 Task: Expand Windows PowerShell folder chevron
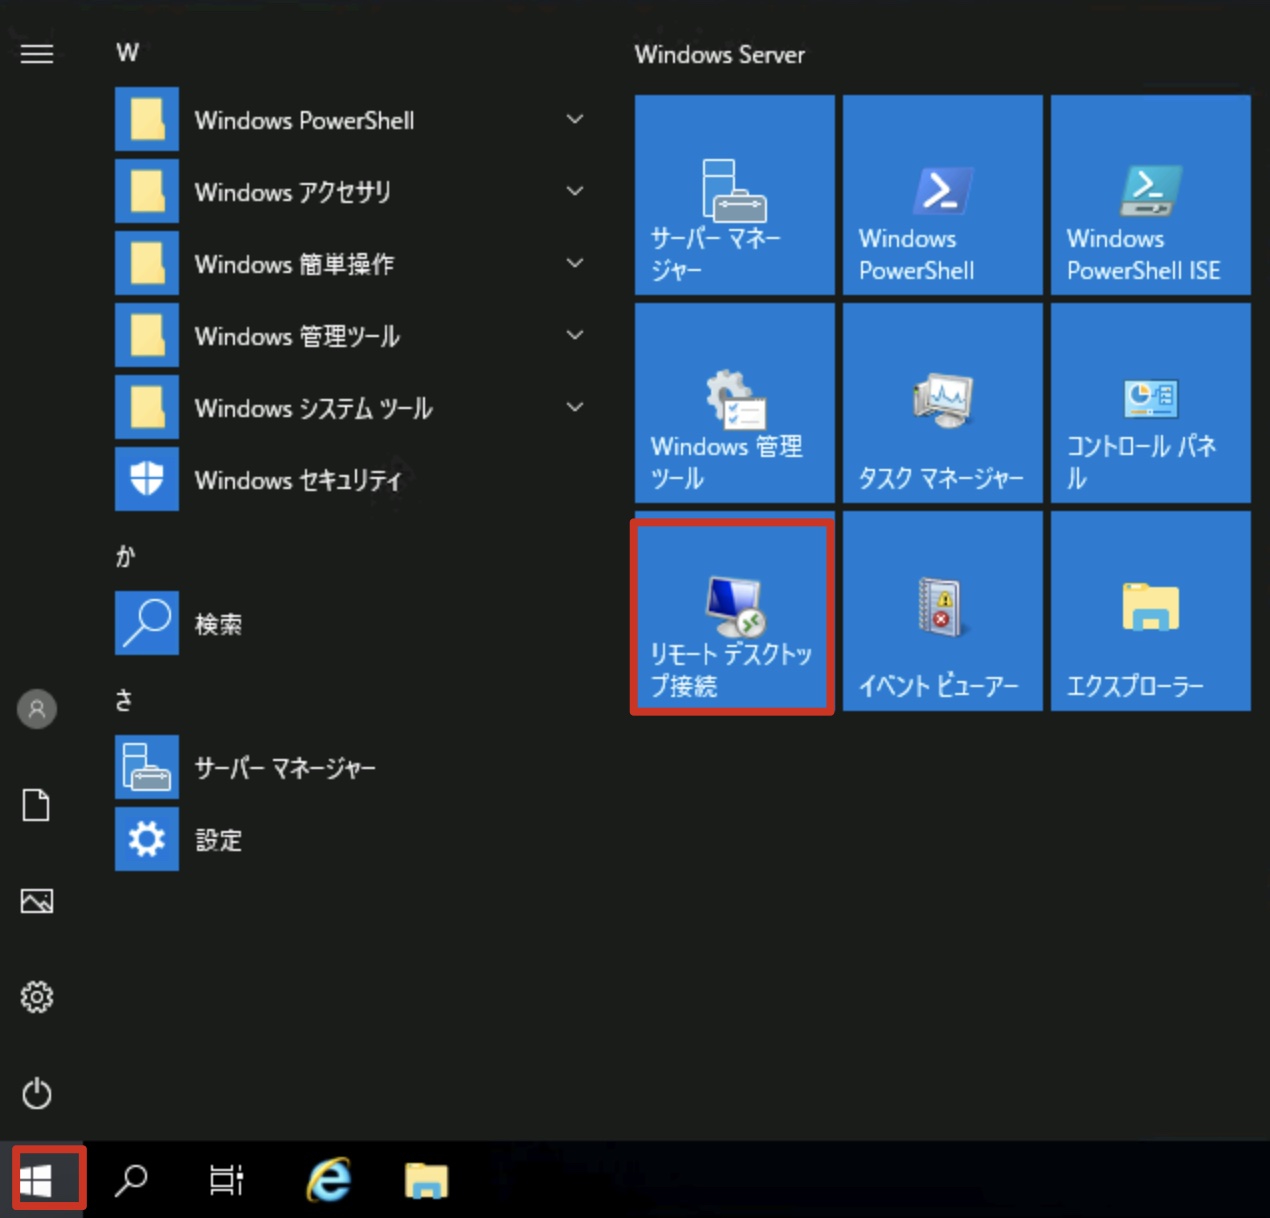pos(575,119)
